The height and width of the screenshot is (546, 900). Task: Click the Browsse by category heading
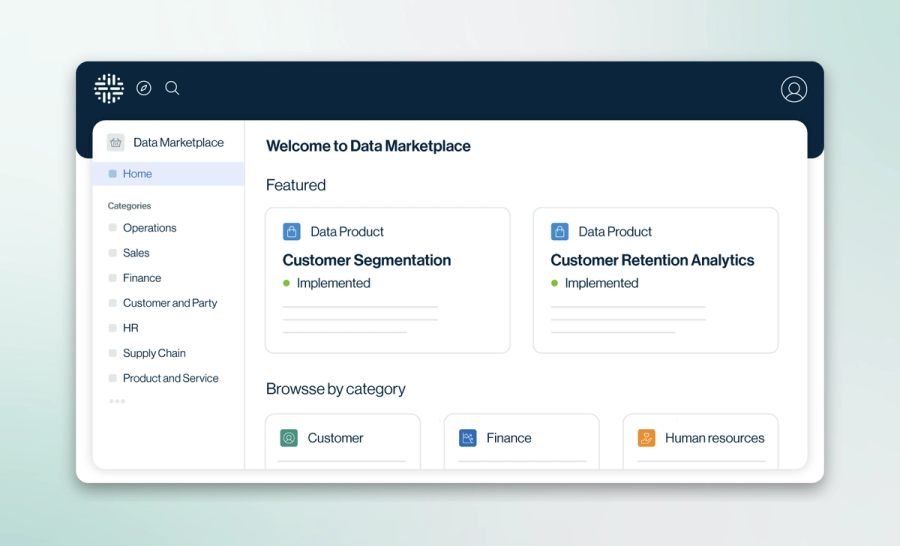click(x=335, y=389)
